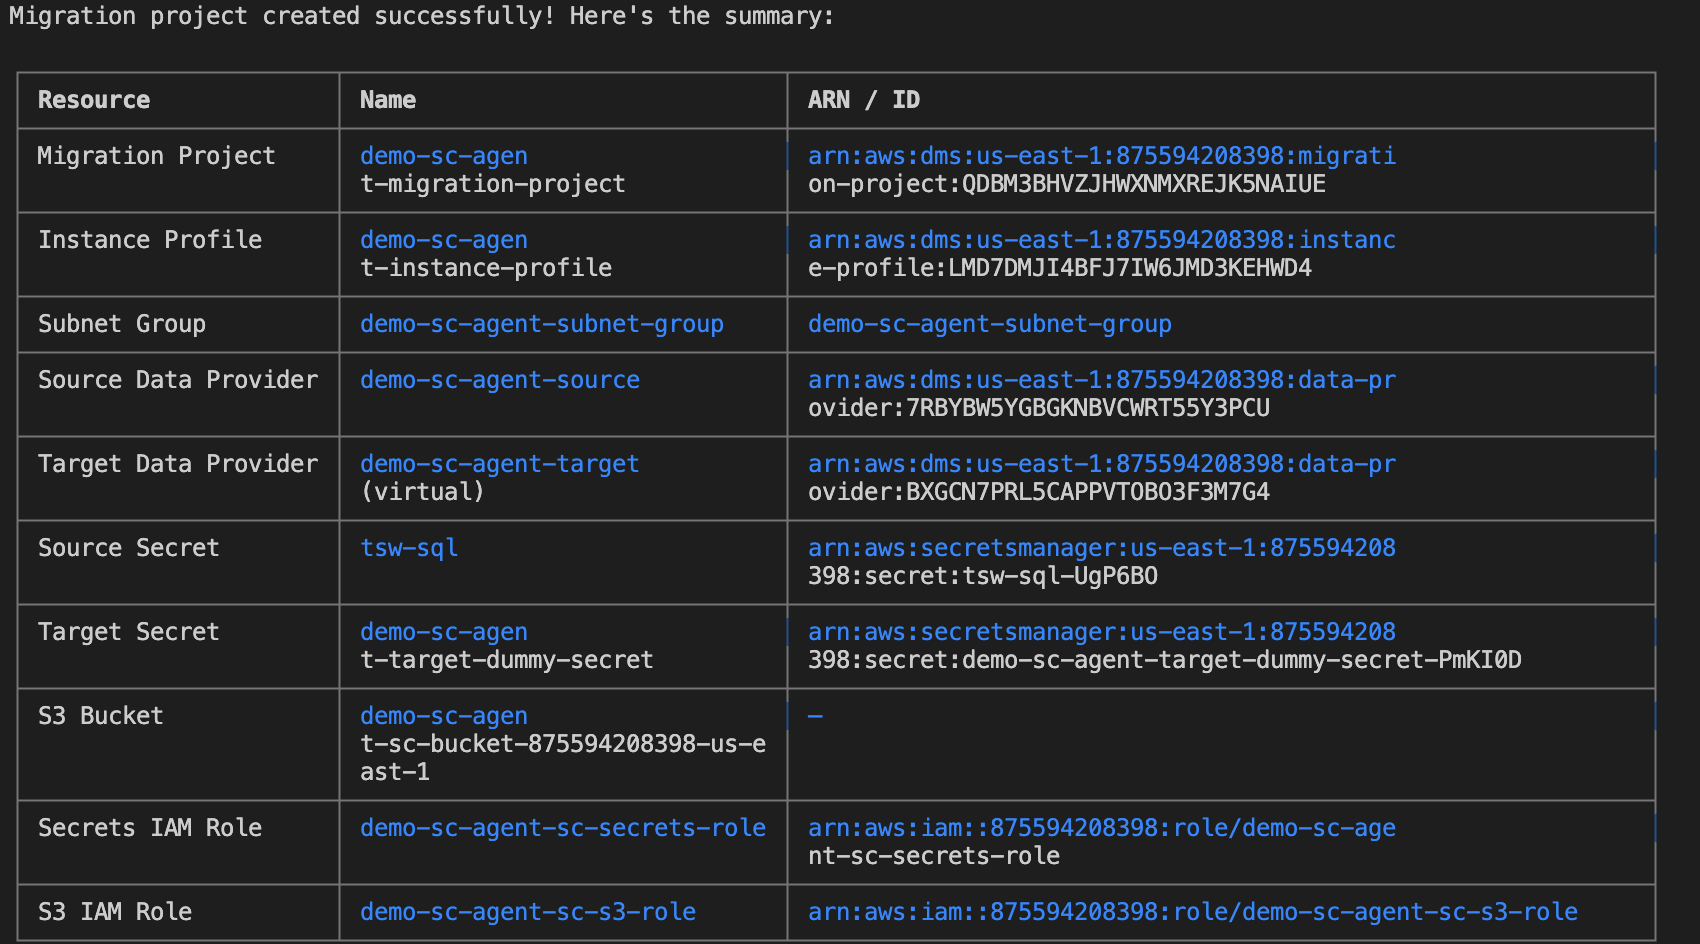The width and height of the screenshot is (1700, 944).
Task: Click the dash in S3 Bucket ARN cell
Action: pyautogui.click(x=815, y=716)
